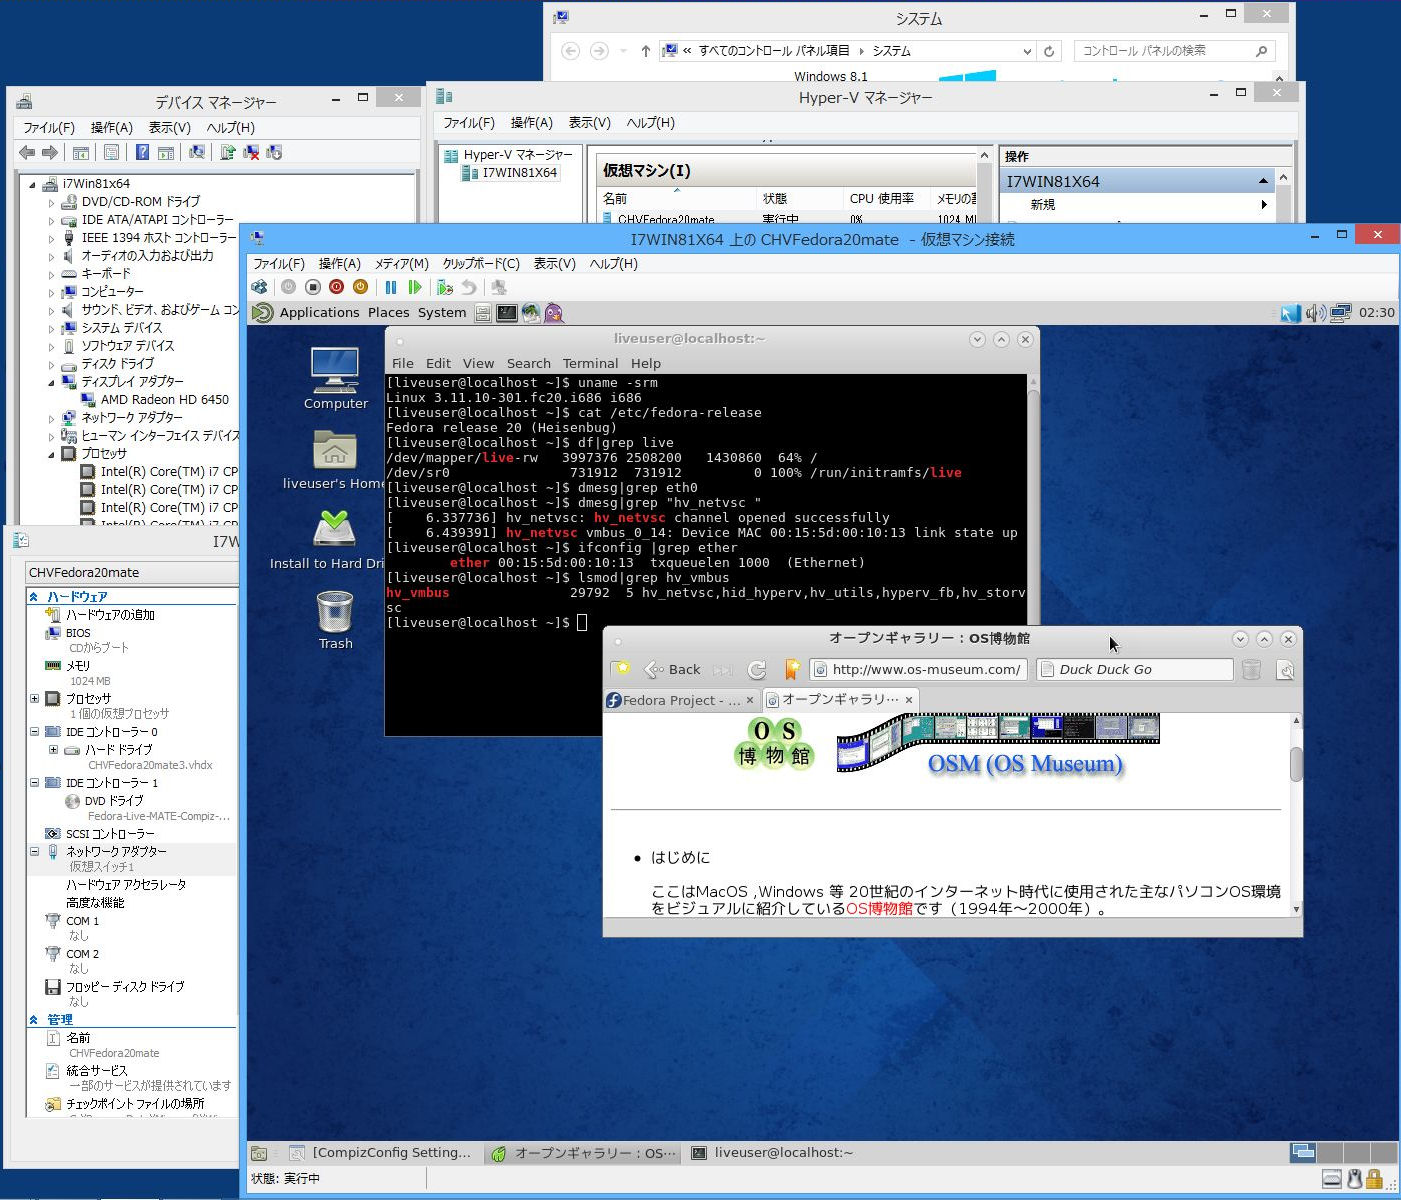Open System menu in MATE panel
This screenshot has width=1401, height=1200.
(442, 313)
